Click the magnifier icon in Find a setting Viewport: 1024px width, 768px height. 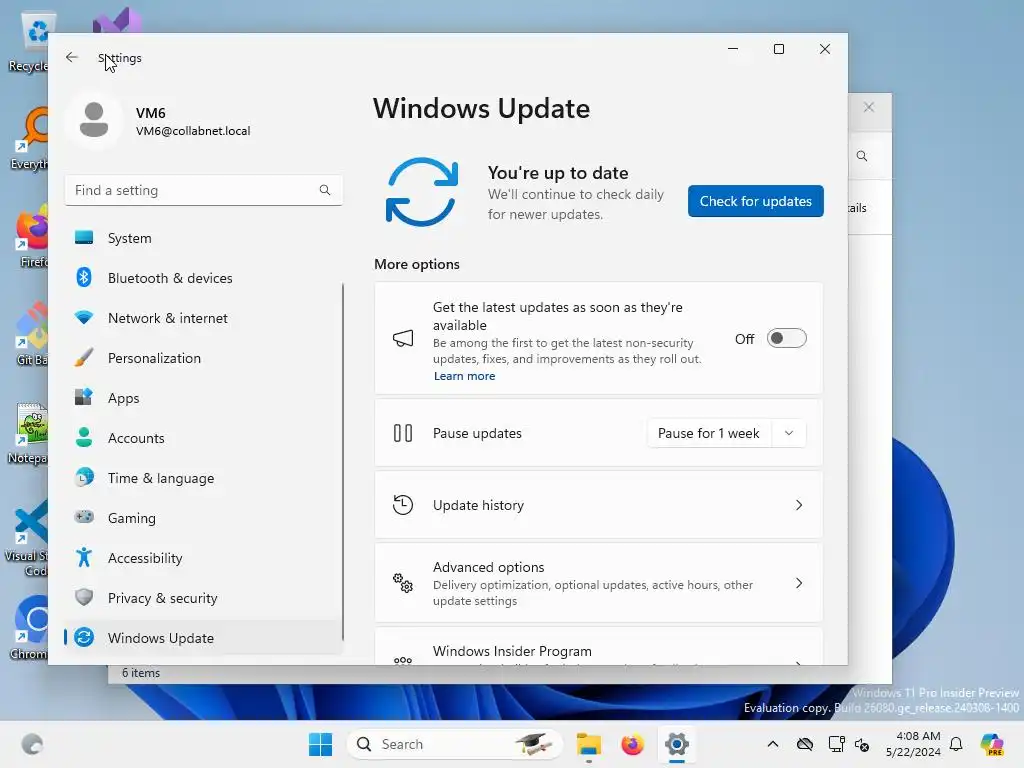(x=325, y=190)
